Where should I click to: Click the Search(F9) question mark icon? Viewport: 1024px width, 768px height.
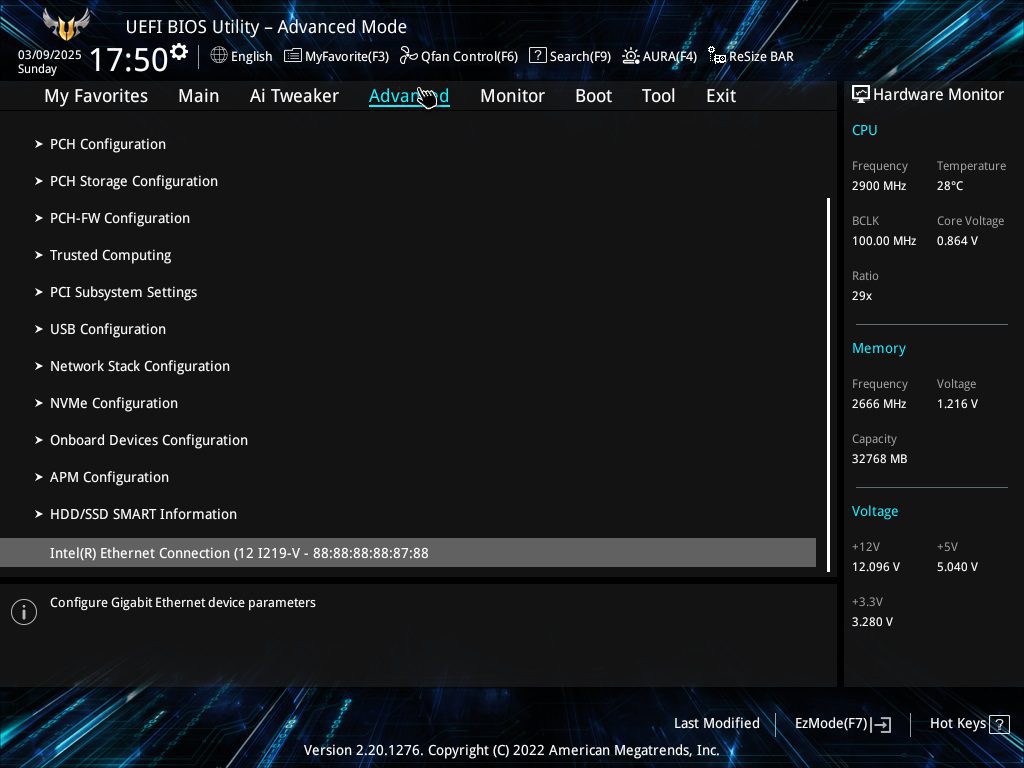pos(538,56)
